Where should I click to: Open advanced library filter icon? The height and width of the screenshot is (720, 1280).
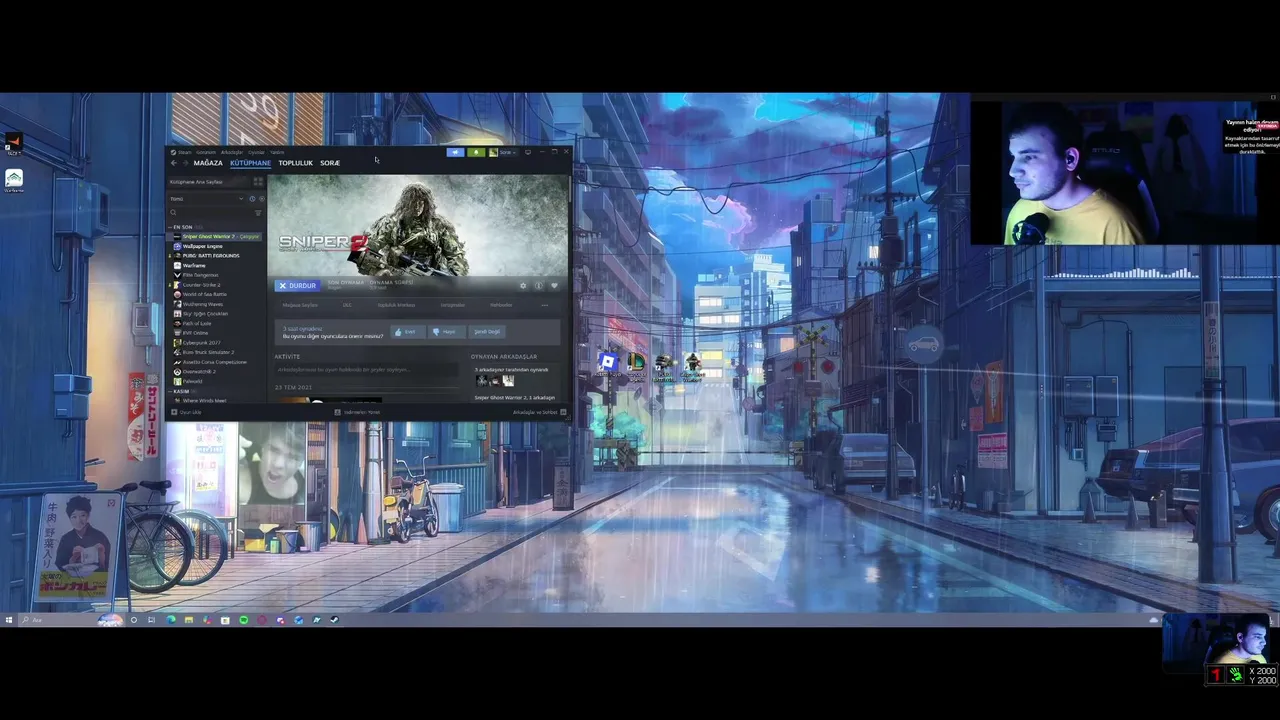tap(258, 213)
